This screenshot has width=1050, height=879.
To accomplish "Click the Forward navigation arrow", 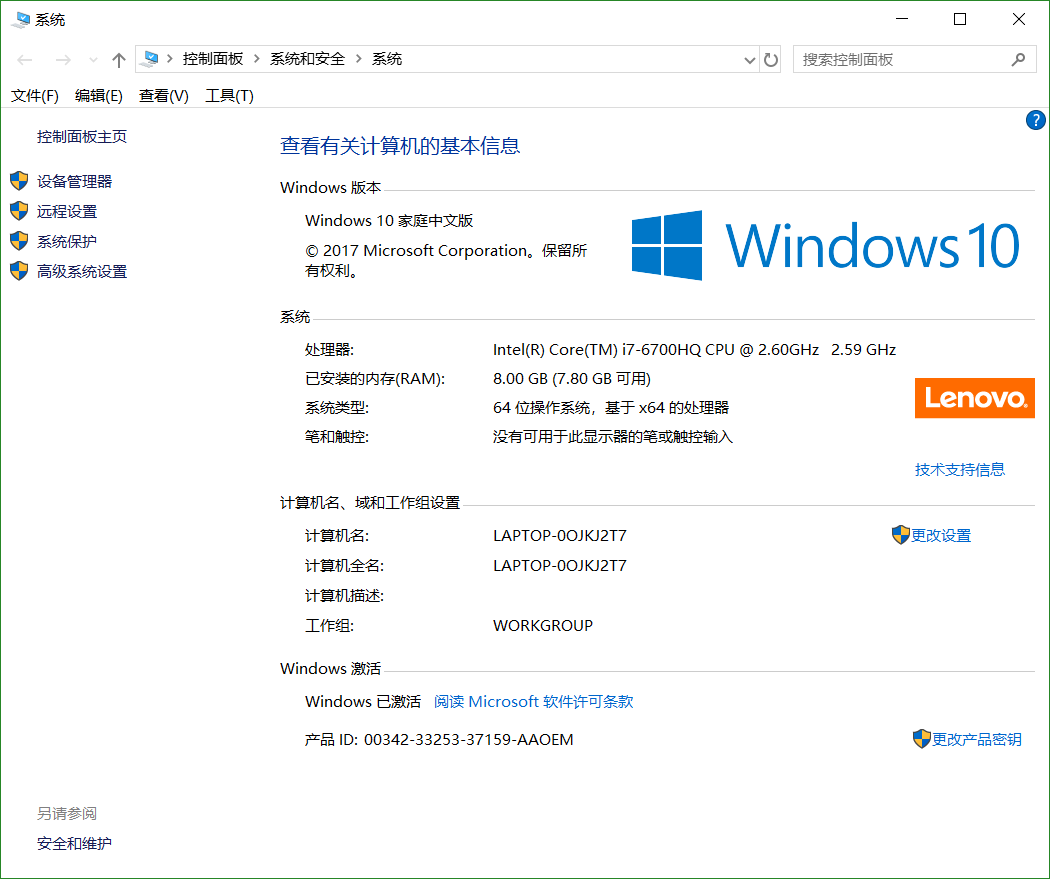I will pos(63,60).
